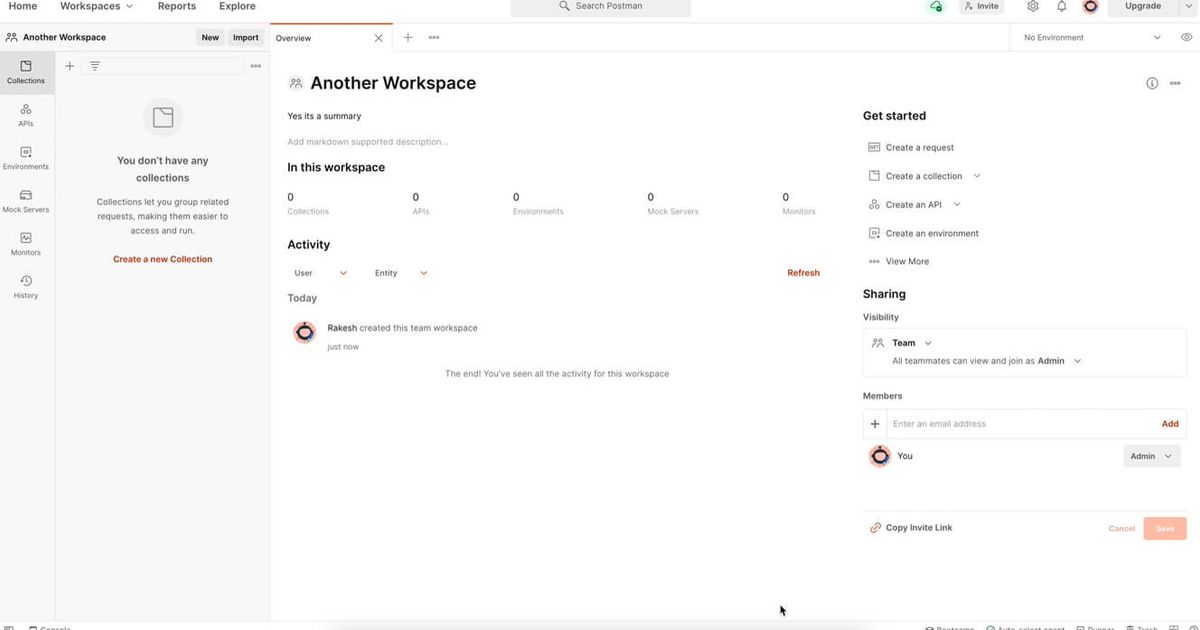The image size is (1200, 630).
Task: Click Cancel in the Sharing section
Action: tap(1122, 528)
